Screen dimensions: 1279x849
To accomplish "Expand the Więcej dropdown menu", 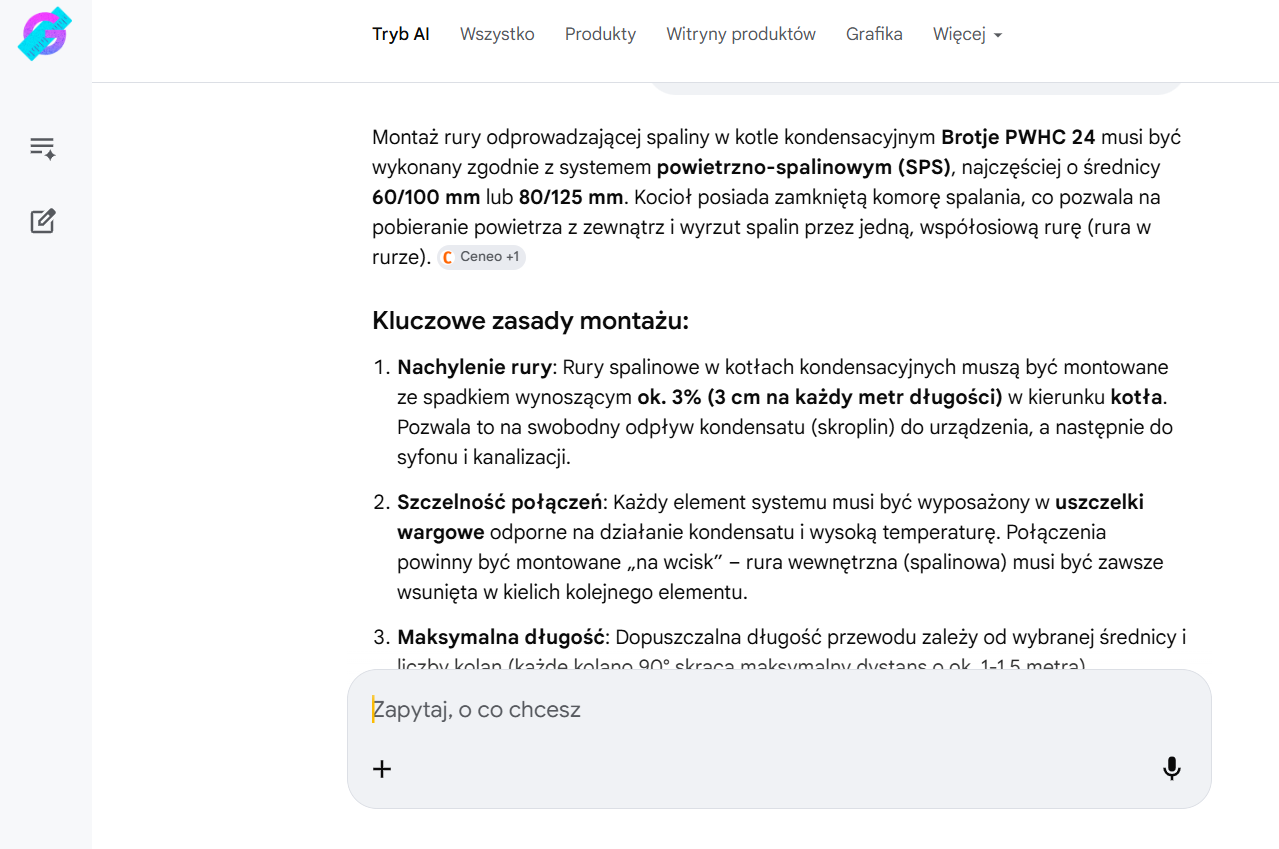I will [967, 34].
